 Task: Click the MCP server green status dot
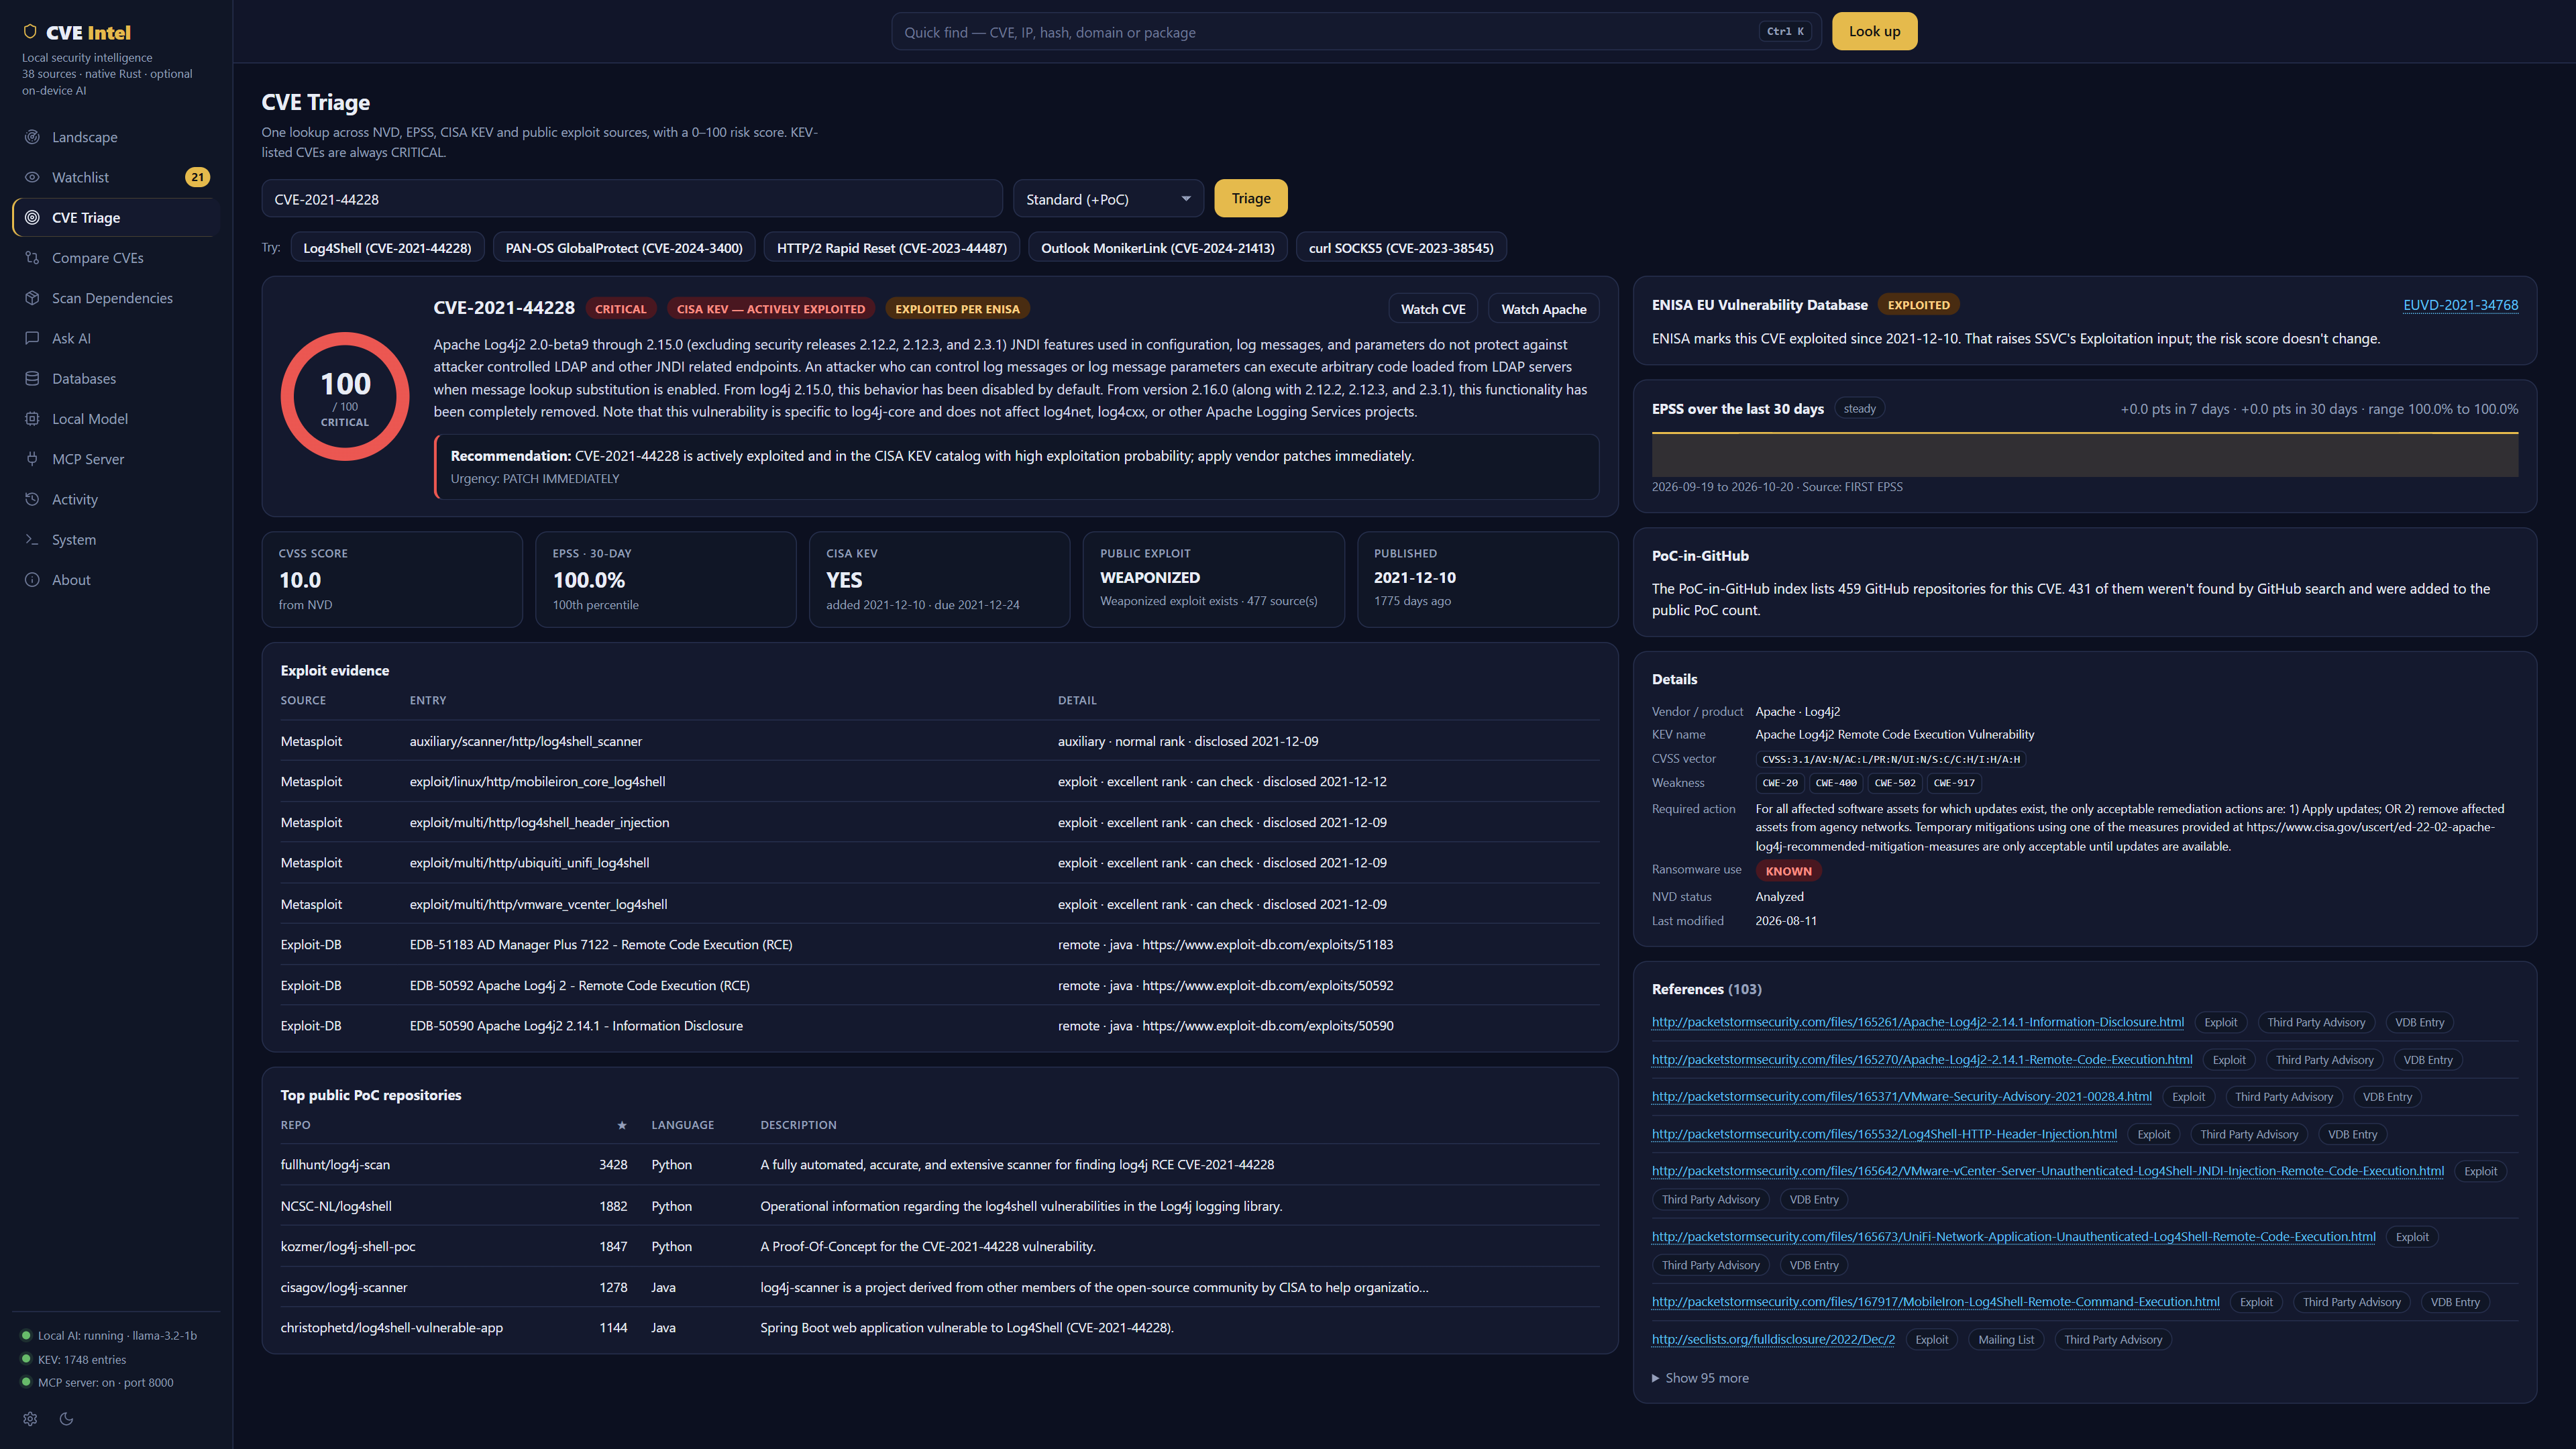click(27, 1382)
